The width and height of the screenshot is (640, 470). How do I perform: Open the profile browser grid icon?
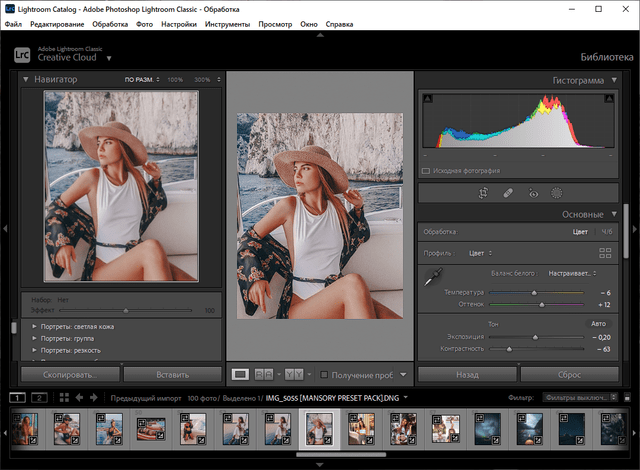point(604,253)
